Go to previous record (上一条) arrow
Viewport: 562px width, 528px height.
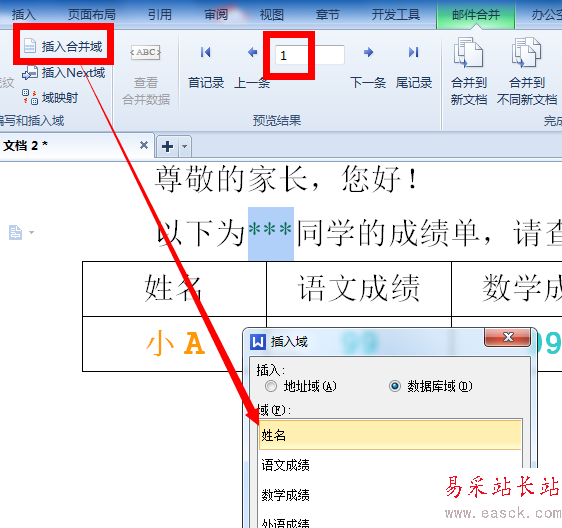coord(253,52)
